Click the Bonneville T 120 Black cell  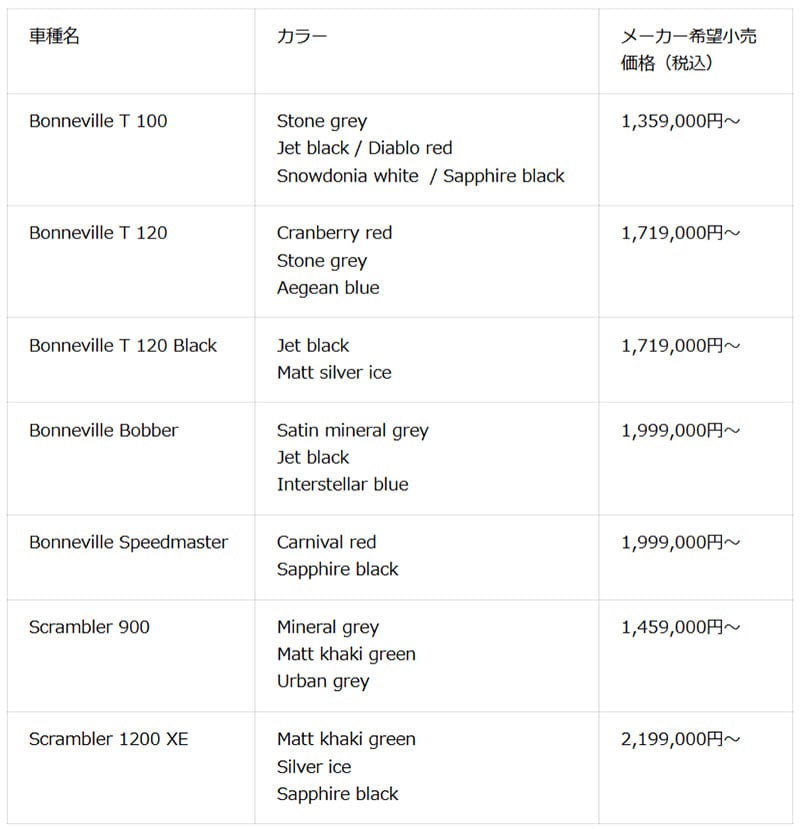click(x=123, y=345)
